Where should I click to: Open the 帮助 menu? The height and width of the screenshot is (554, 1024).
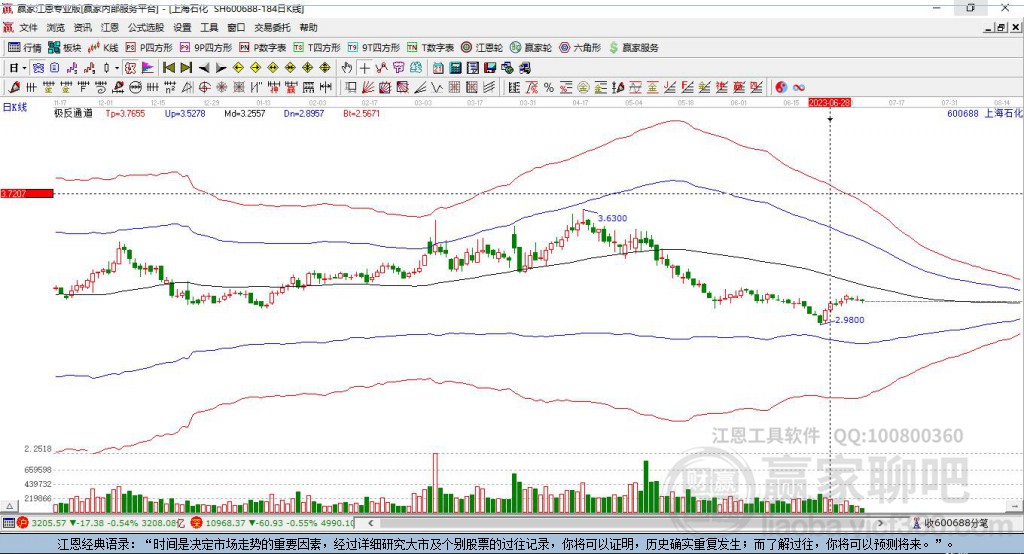(308, 27)
